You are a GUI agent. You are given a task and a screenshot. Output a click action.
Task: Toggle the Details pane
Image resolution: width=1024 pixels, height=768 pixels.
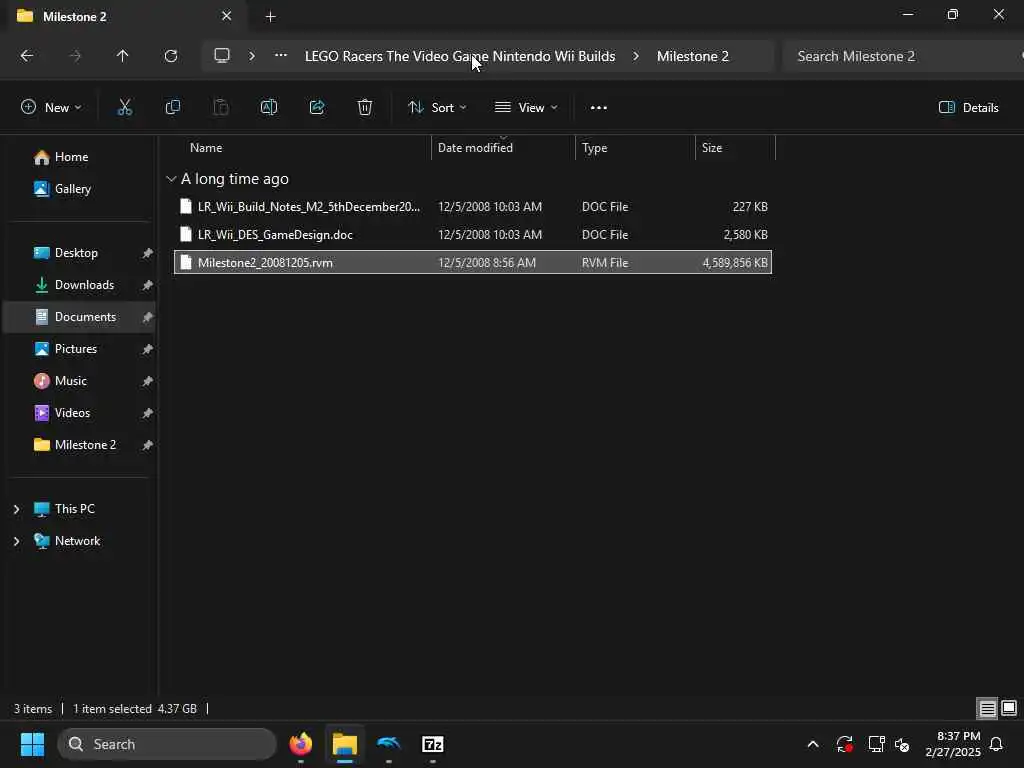point(968,108)
